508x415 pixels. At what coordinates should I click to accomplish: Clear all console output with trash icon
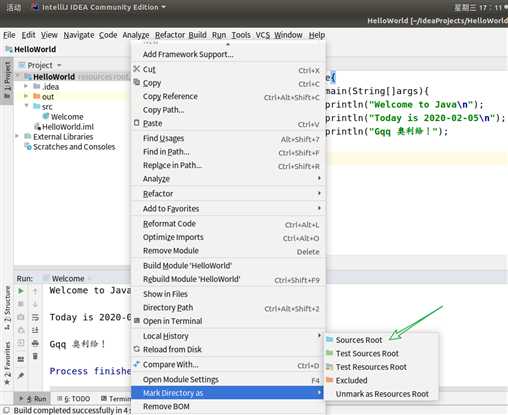(35, 356)
